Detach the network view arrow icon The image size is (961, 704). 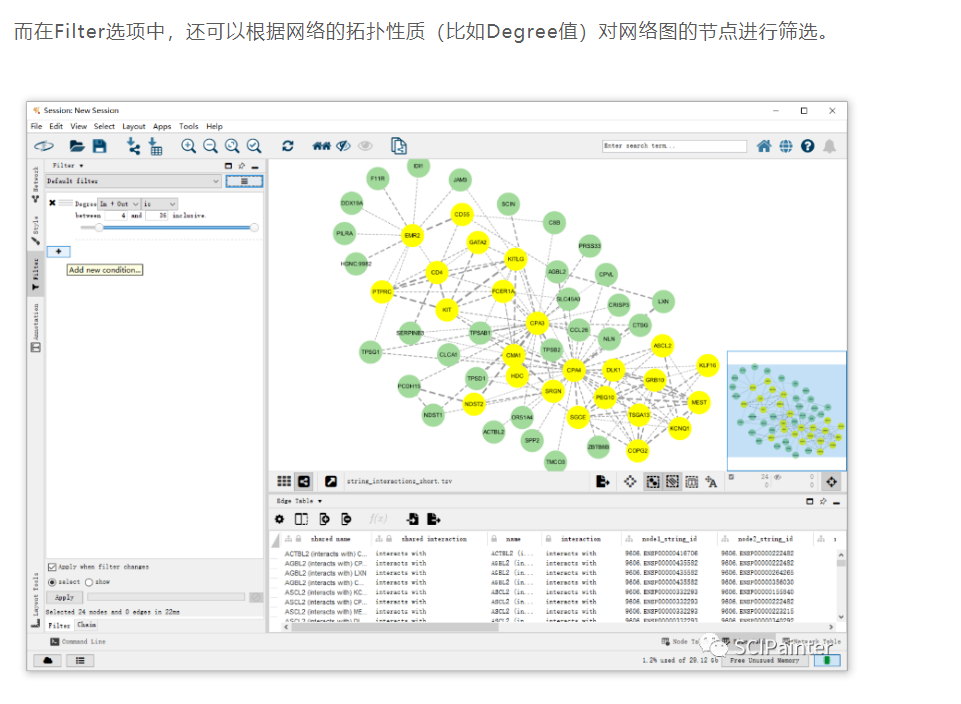(x=331, y=481)
